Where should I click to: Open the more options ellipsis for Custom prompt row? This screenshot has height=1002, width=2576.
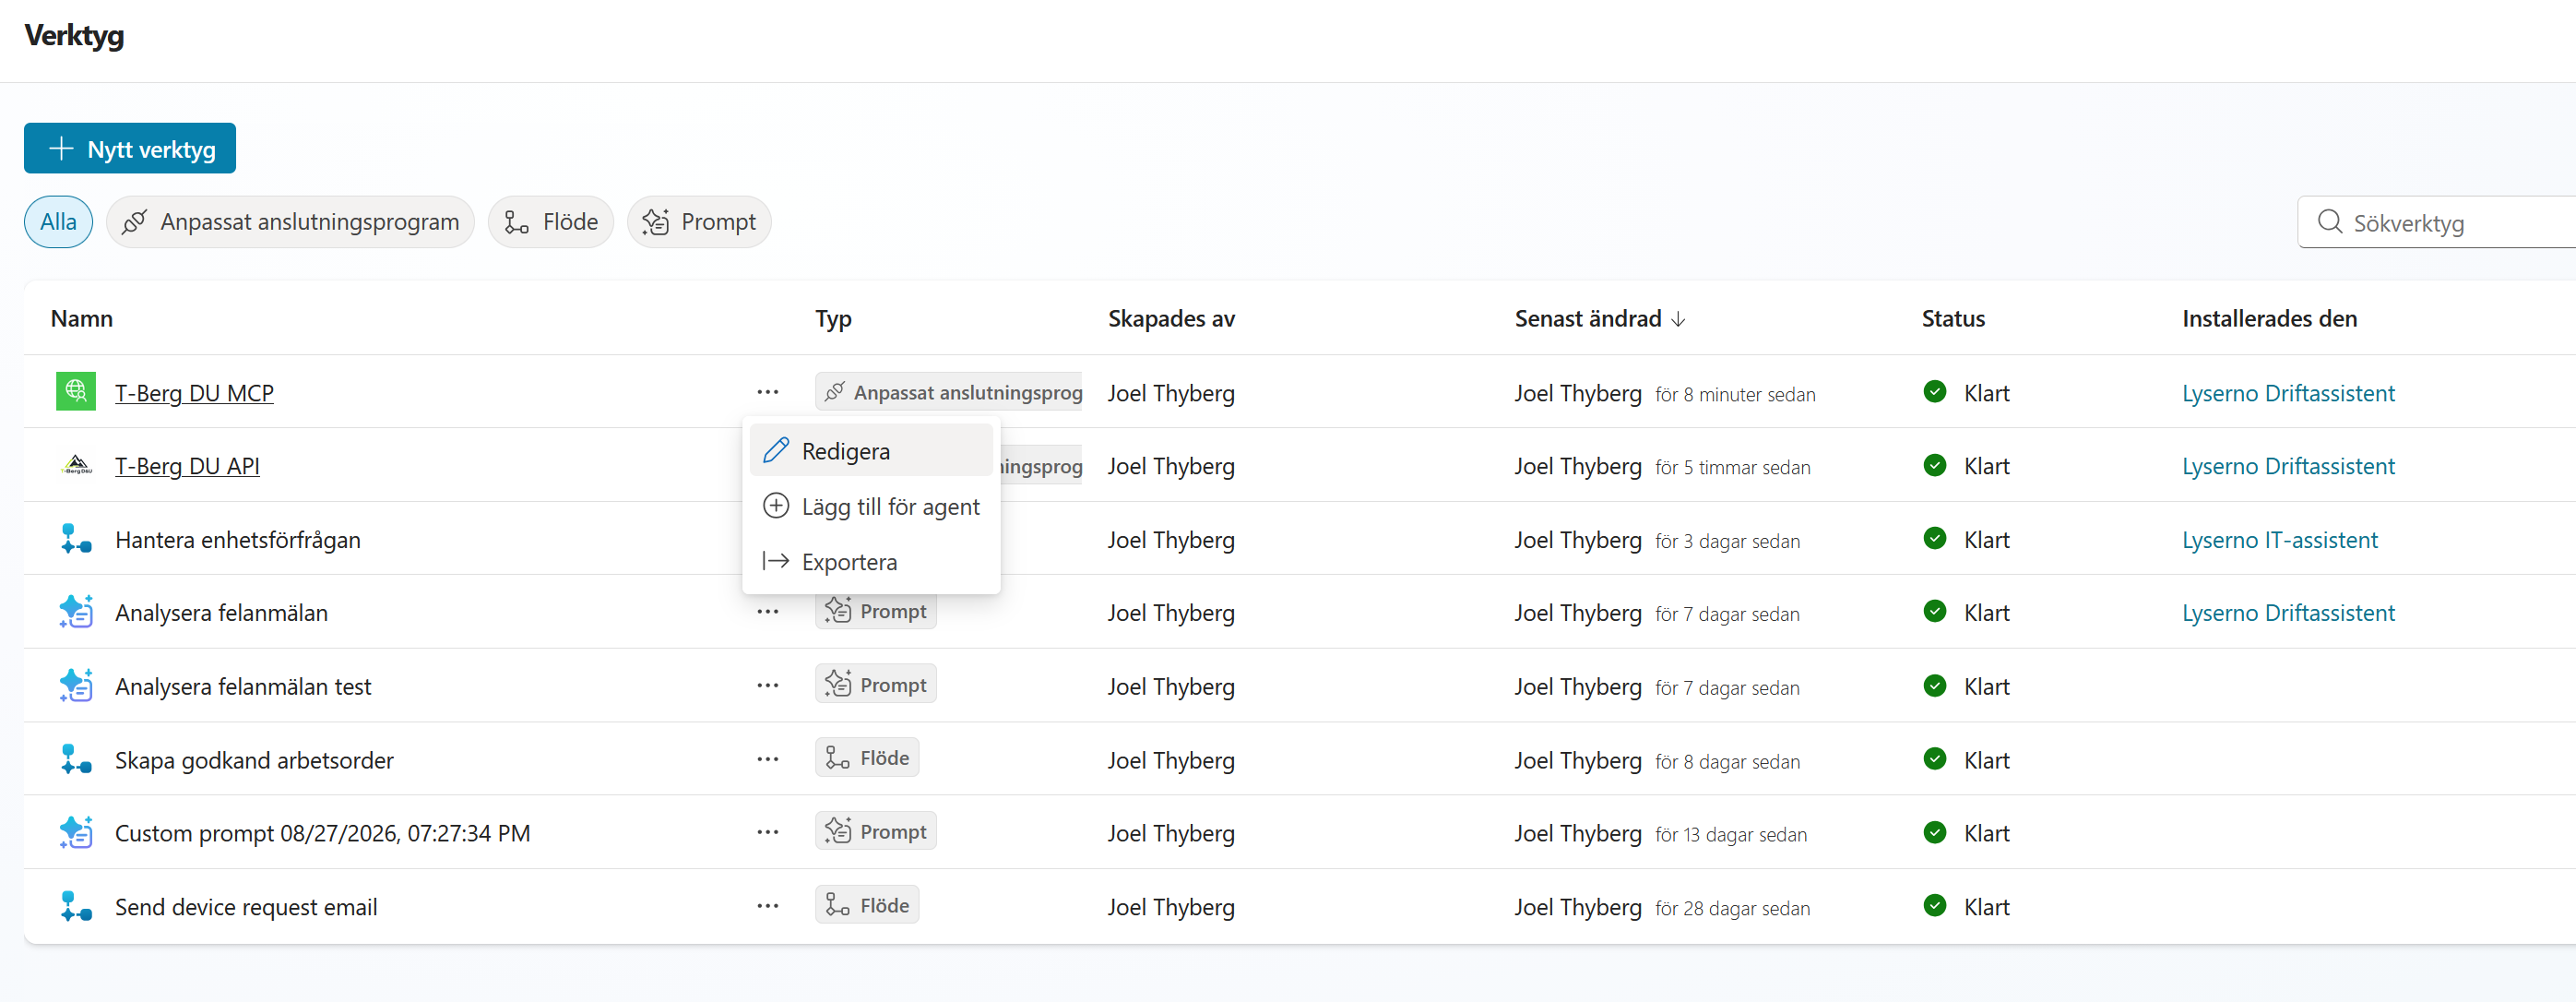(x=768, y=833)
